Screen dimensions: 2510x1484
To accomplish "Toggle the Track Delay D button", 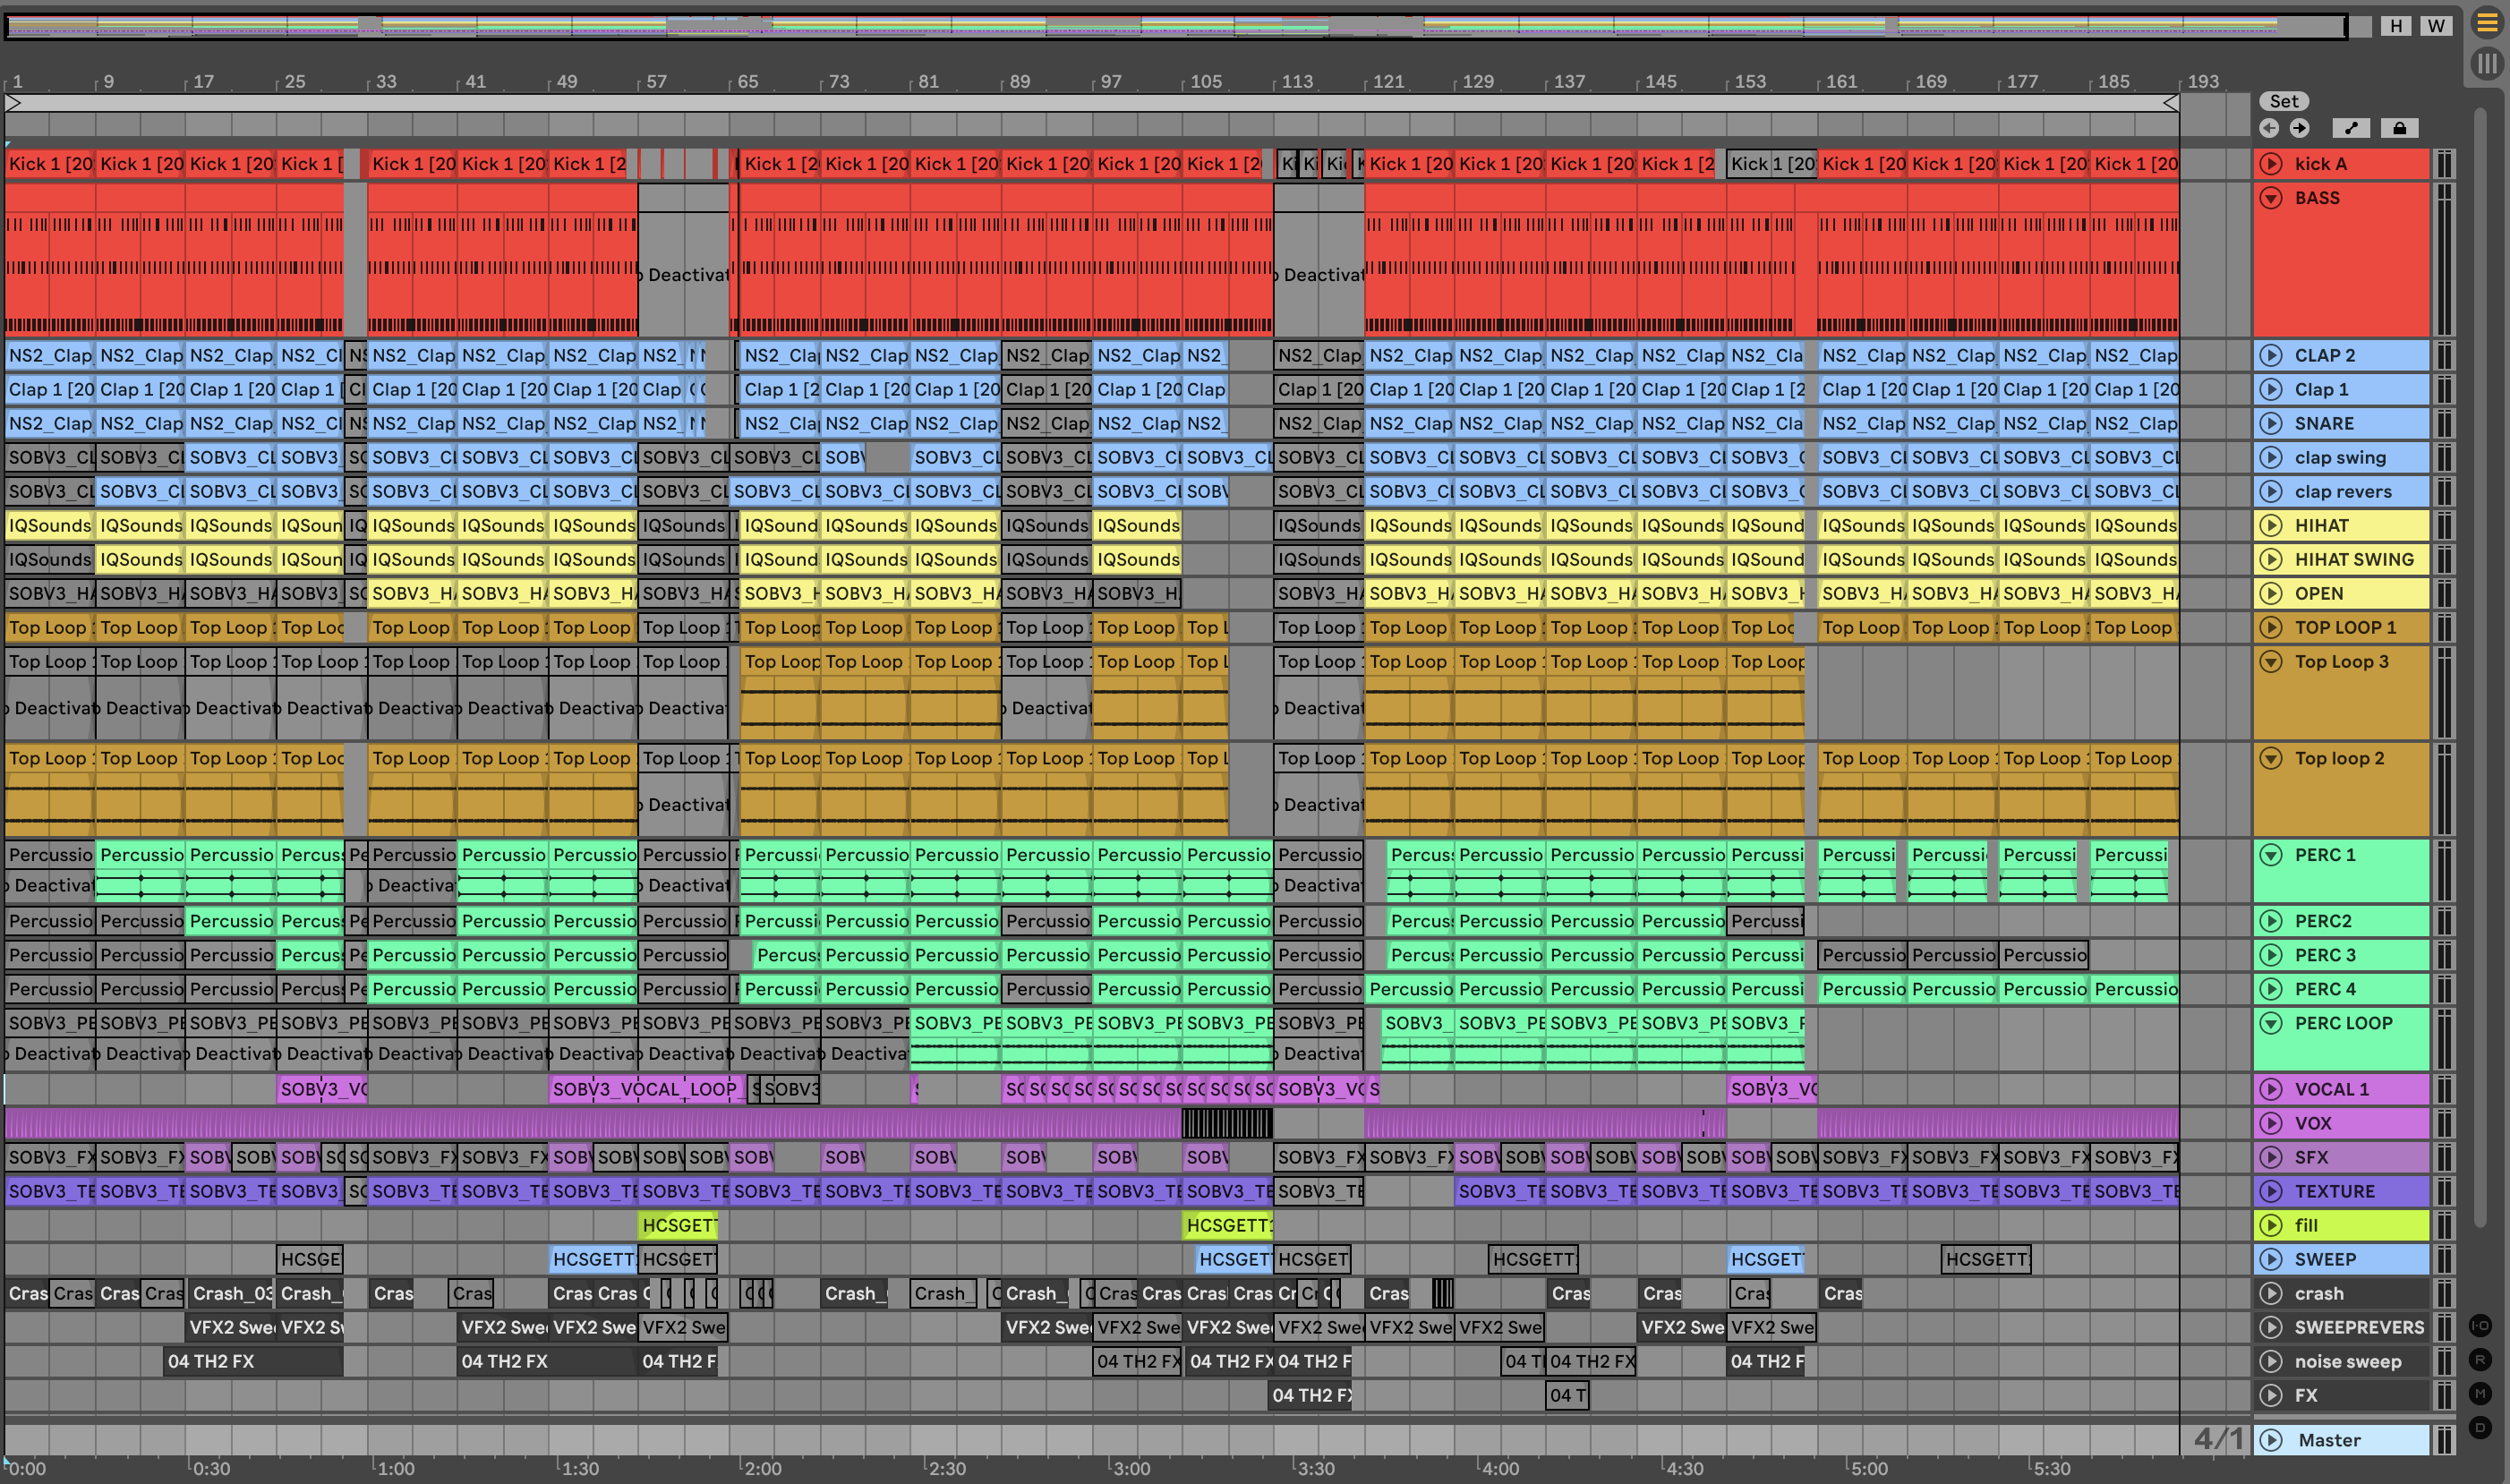I will pos(2480,1427).
